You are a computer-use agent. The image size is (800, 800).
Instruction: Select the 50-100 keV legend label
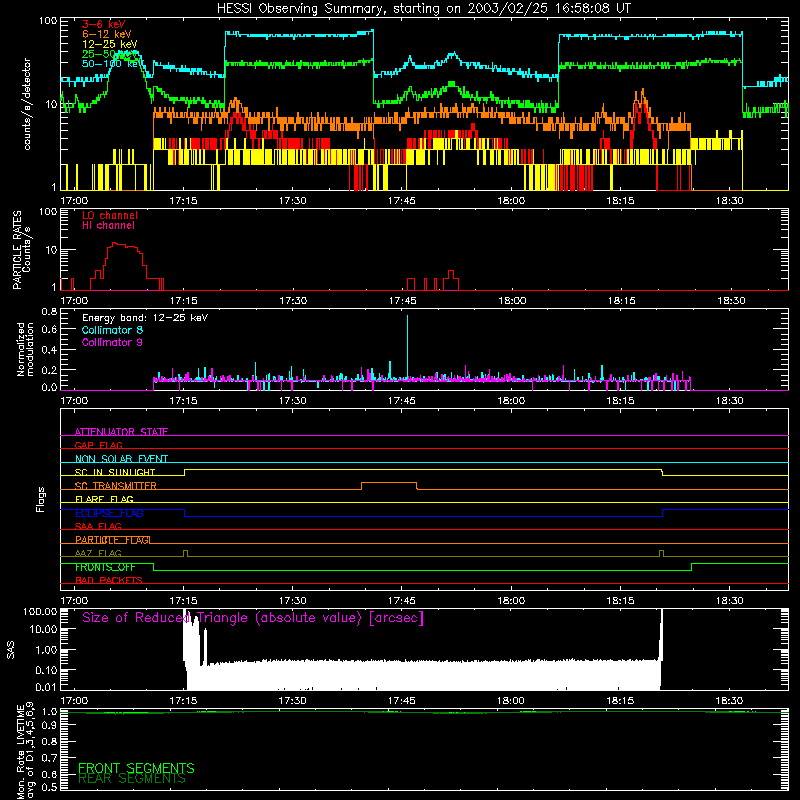(112, 63)
